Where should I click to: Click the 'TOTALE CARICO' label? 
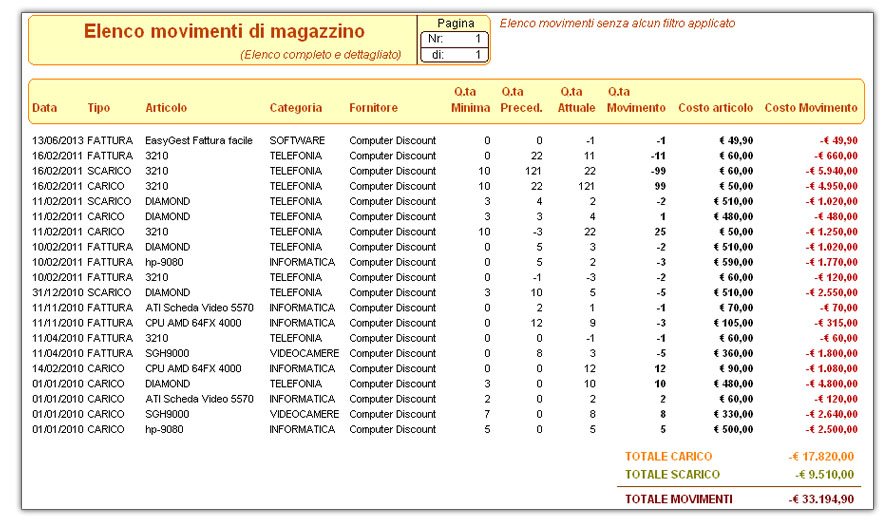pos(668,456)
